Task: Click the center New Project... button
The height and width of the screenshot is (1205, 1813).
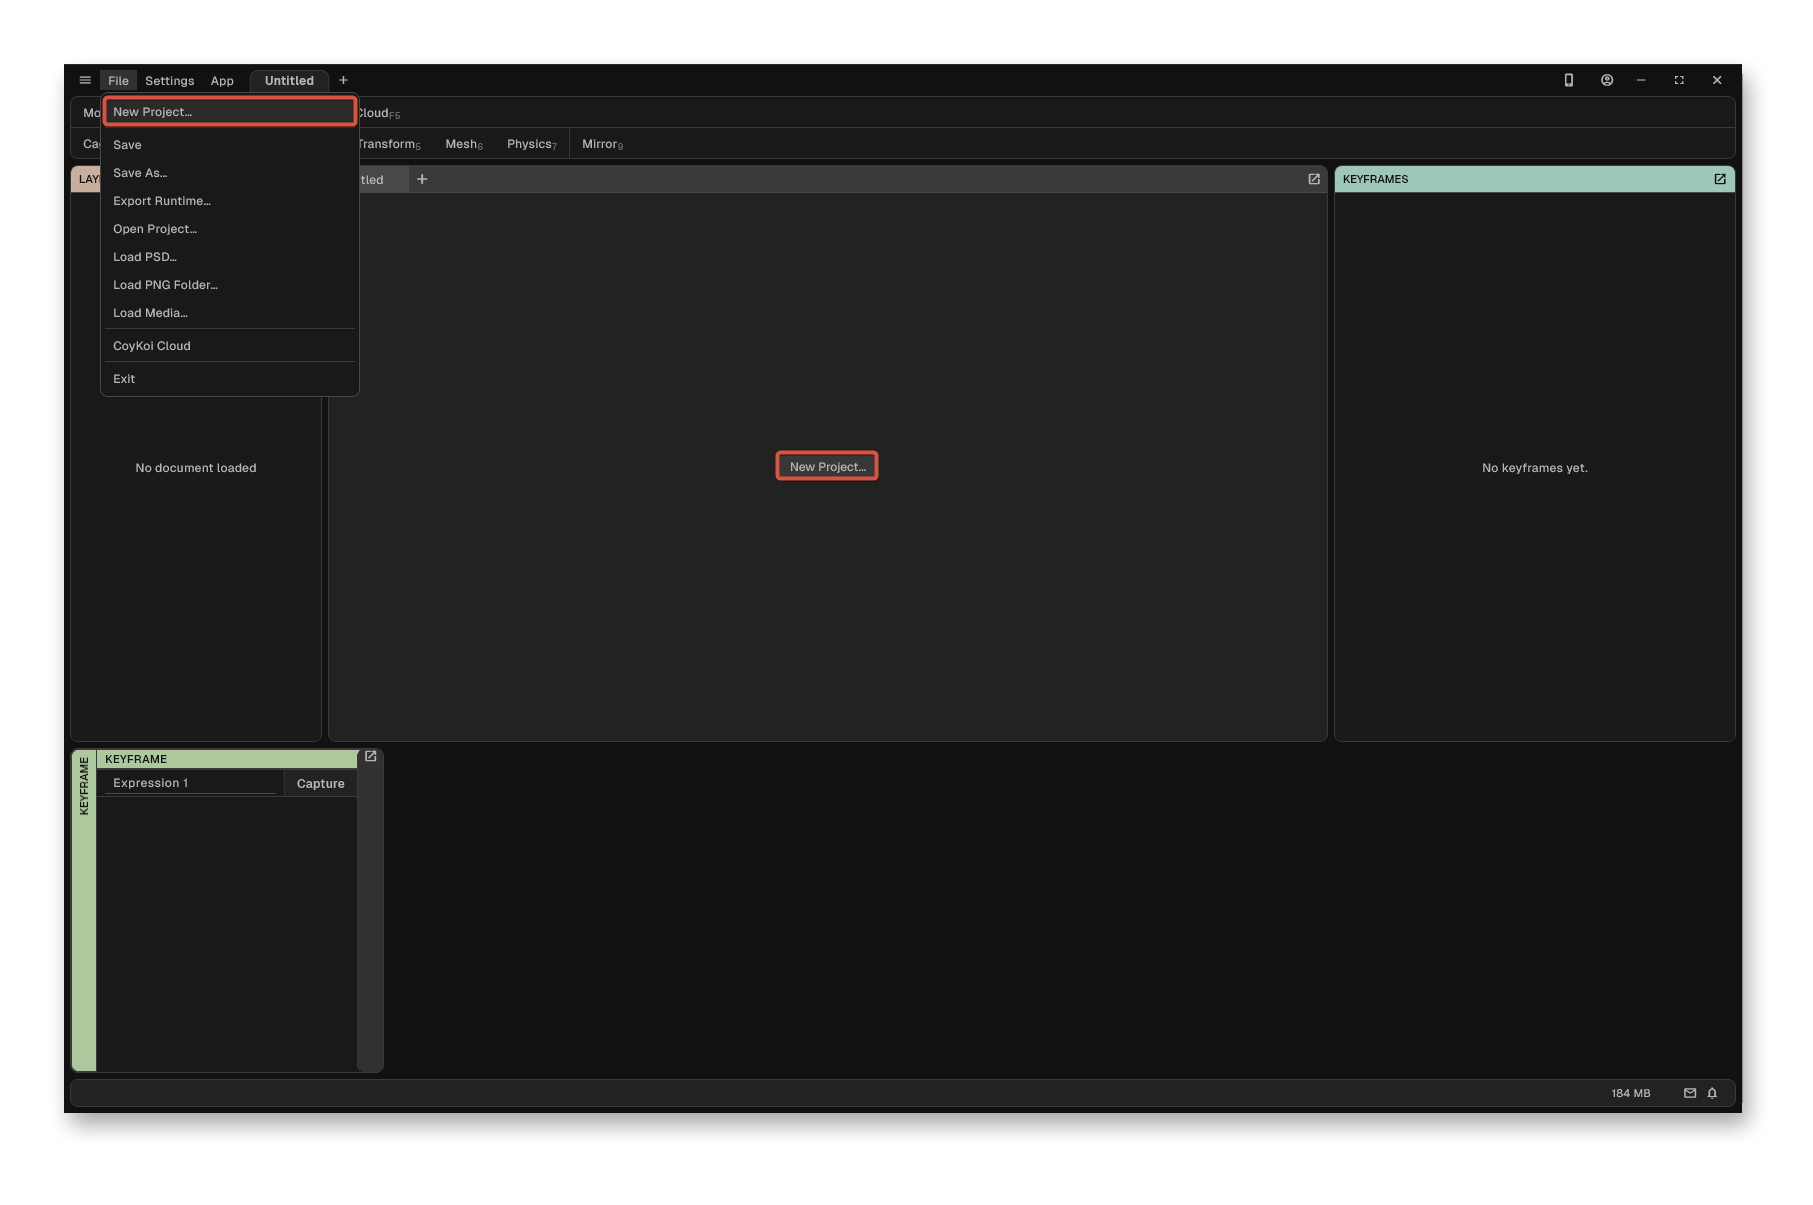Action: [x=827, y=466]
